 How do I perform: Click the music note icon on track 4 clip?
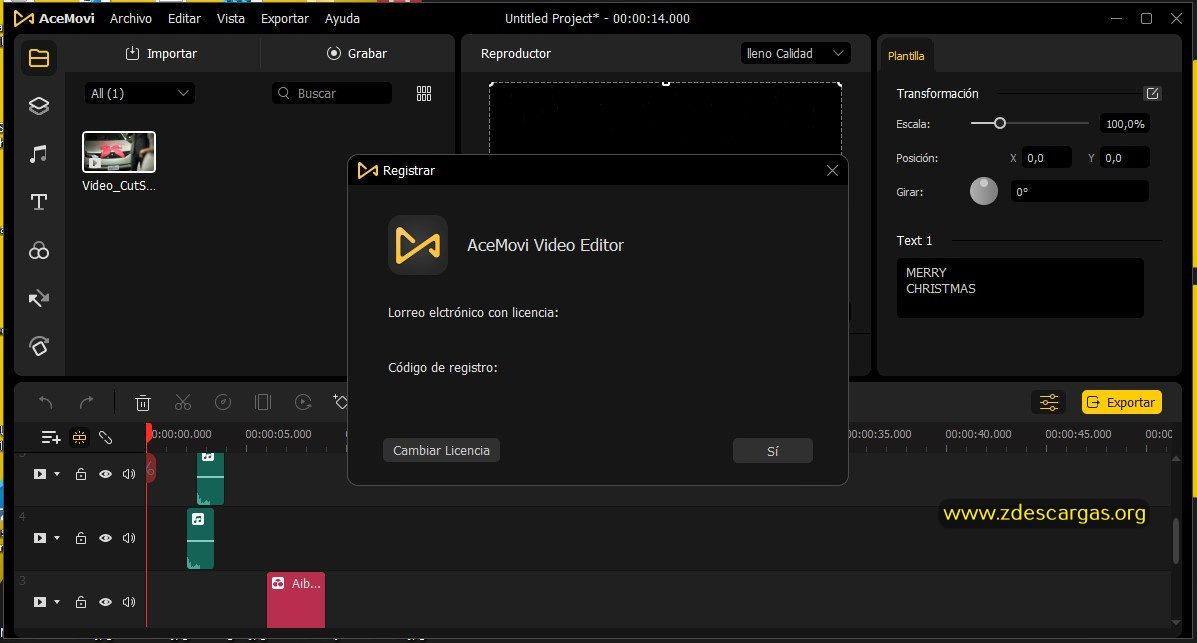[x=198, y=519]
